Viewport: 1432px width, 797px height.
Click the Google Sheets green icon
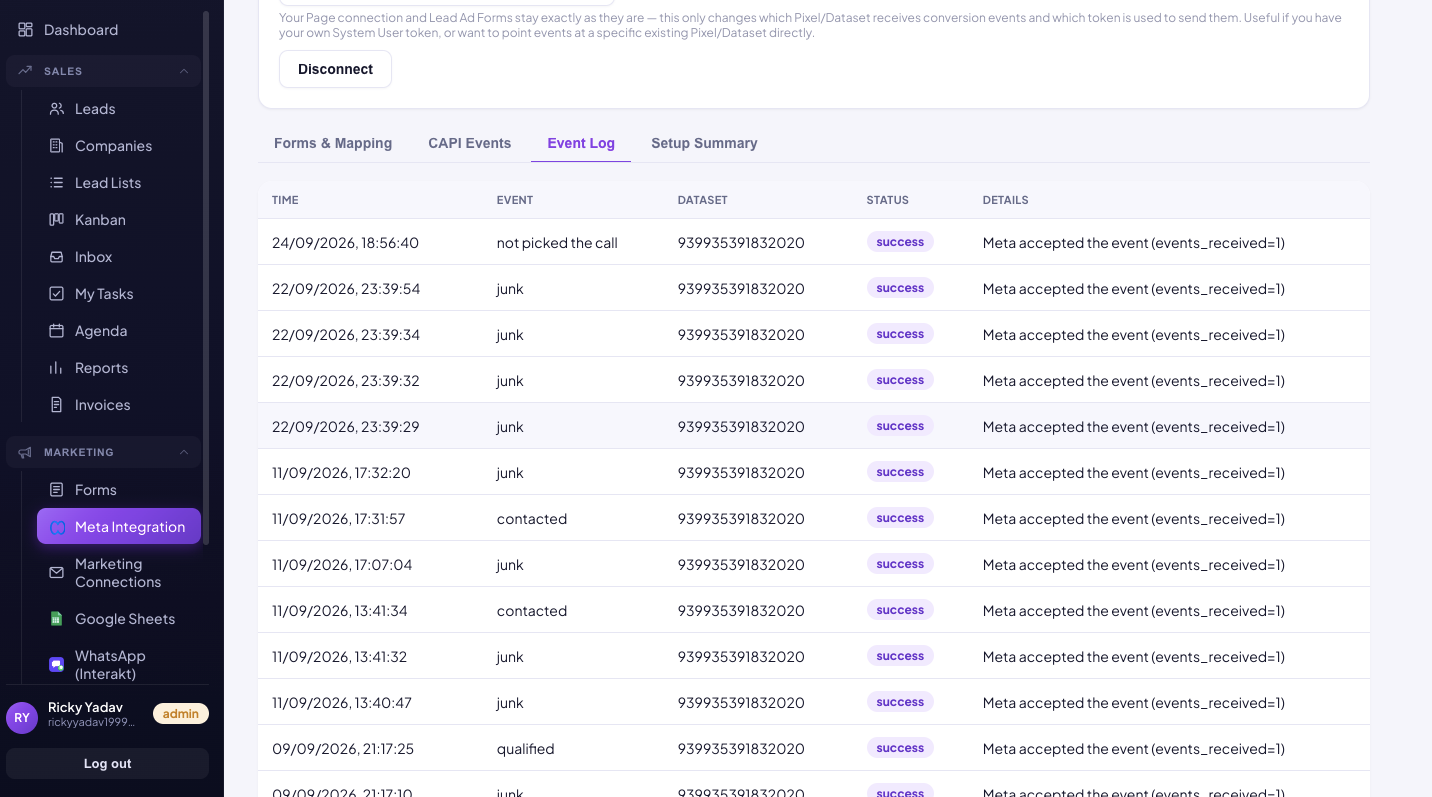pyautogui.click(x=57, y=619)
